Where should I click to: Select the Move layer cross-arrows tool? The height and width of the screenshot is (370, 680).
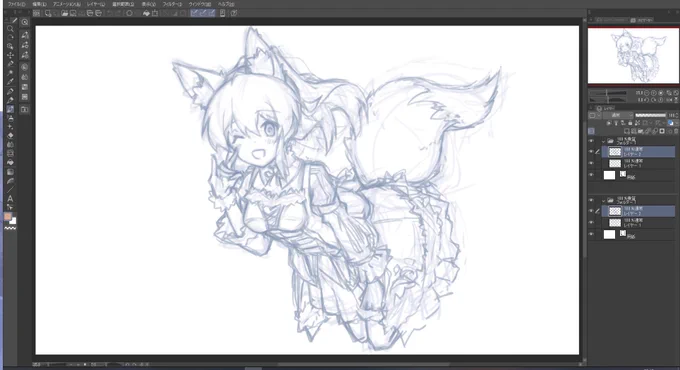[x=10, y=55]
